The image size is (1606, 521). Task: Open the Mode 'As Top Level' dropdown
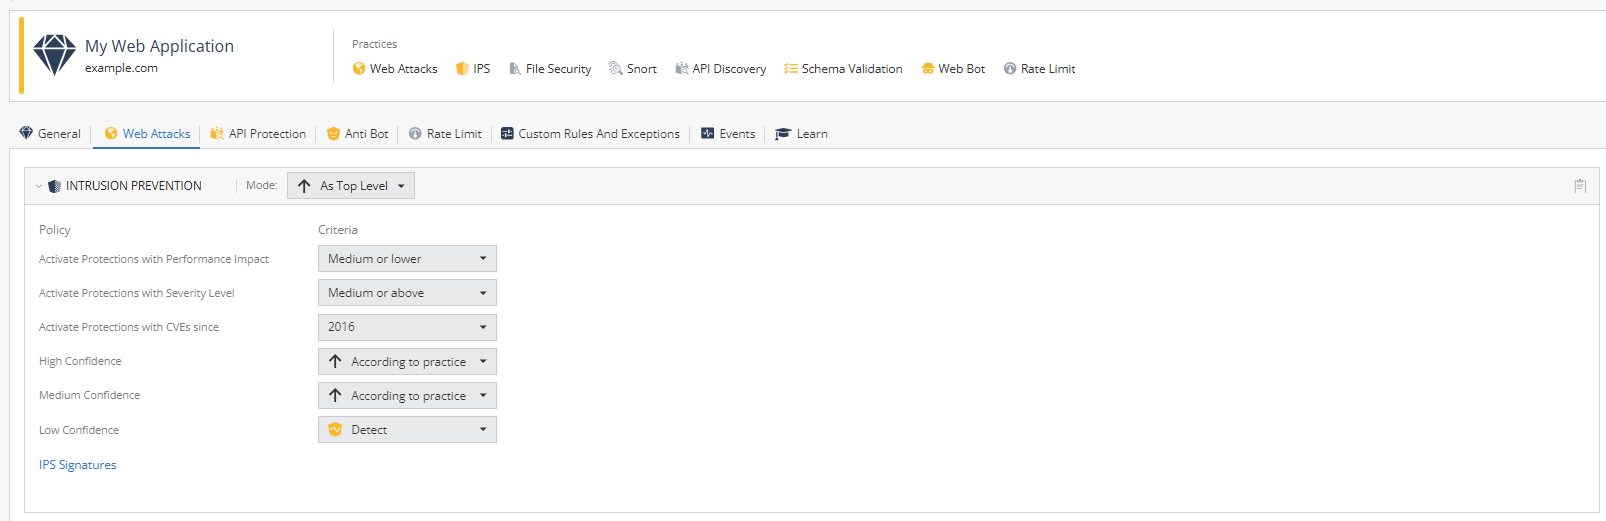tap(351, 186)
